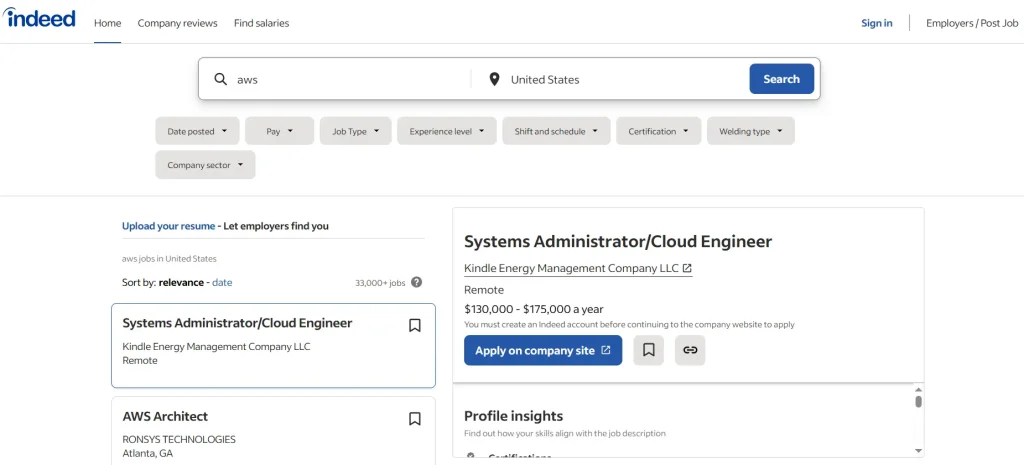Click the search magnifier icon beside aws
Screen dimensions: 1024x465
(221, 79)
